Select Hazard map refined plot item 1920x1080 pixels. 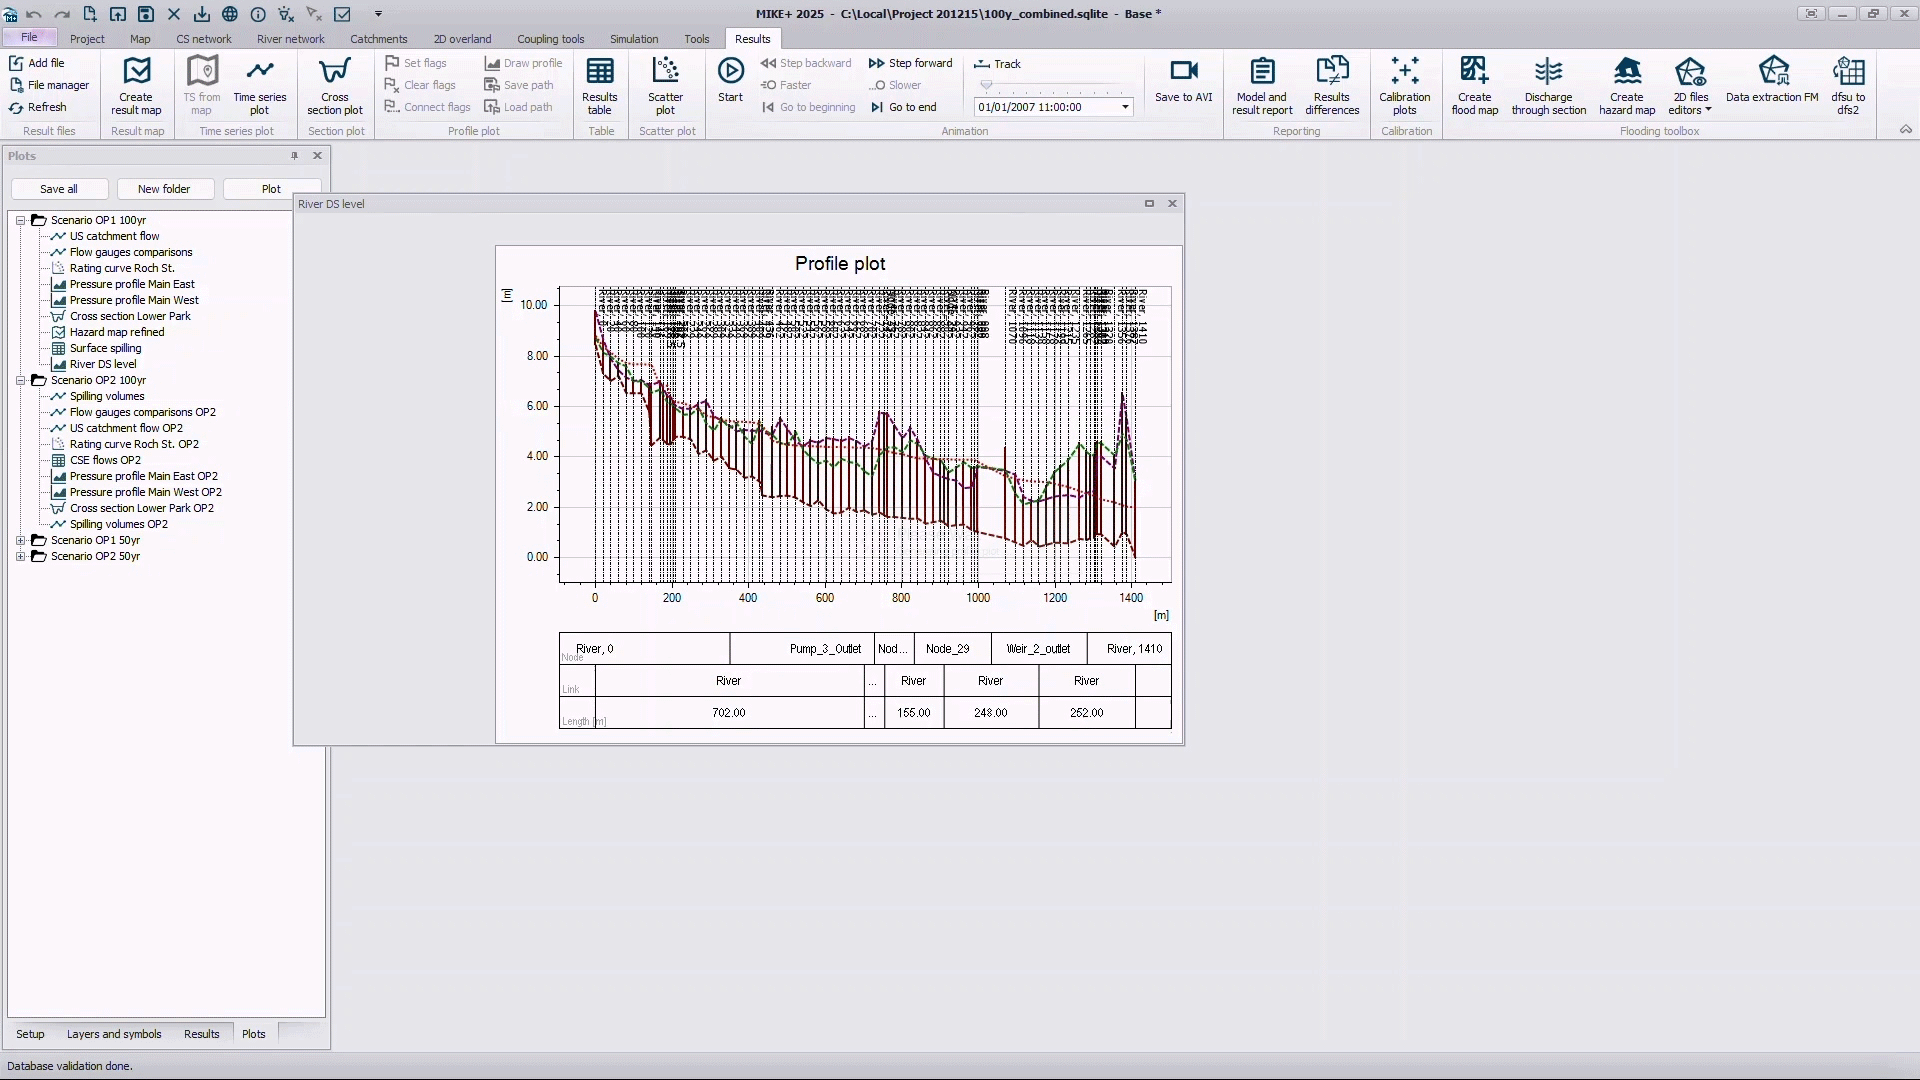point(117,332)
